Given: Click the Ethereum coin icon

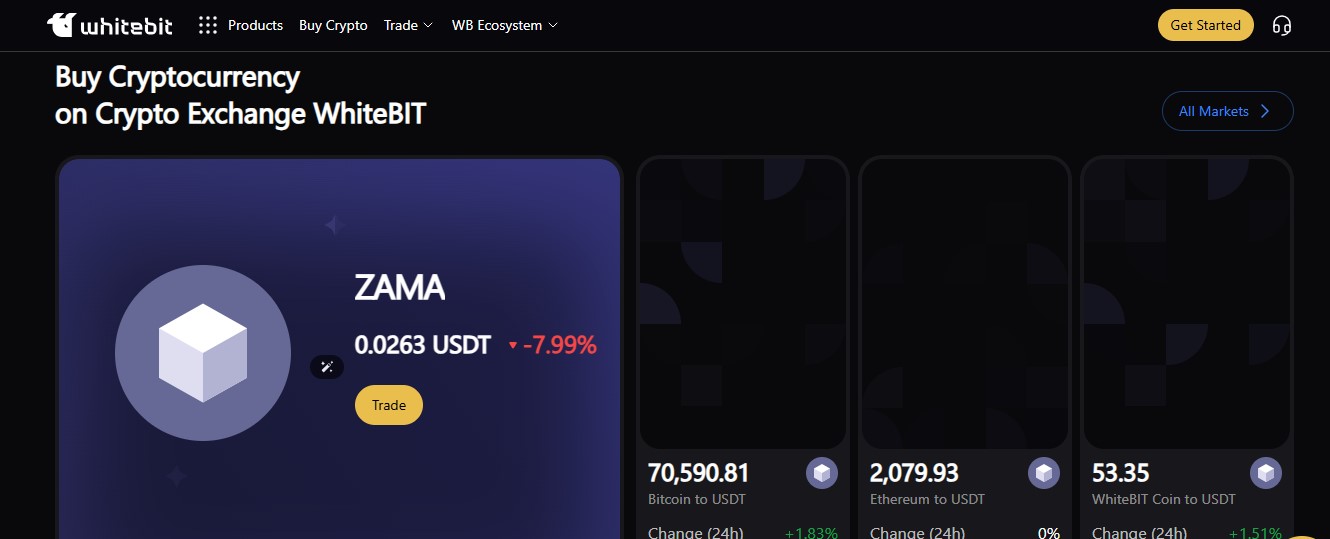Looking at the screenshot, I should [1044, 473].
